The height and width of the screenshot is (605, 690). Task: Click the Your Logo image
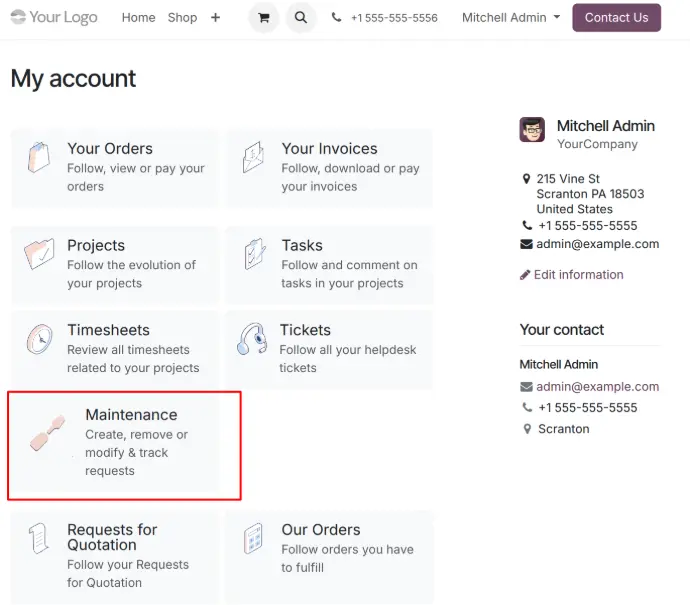pyautogui.click(x=54, y=17)
